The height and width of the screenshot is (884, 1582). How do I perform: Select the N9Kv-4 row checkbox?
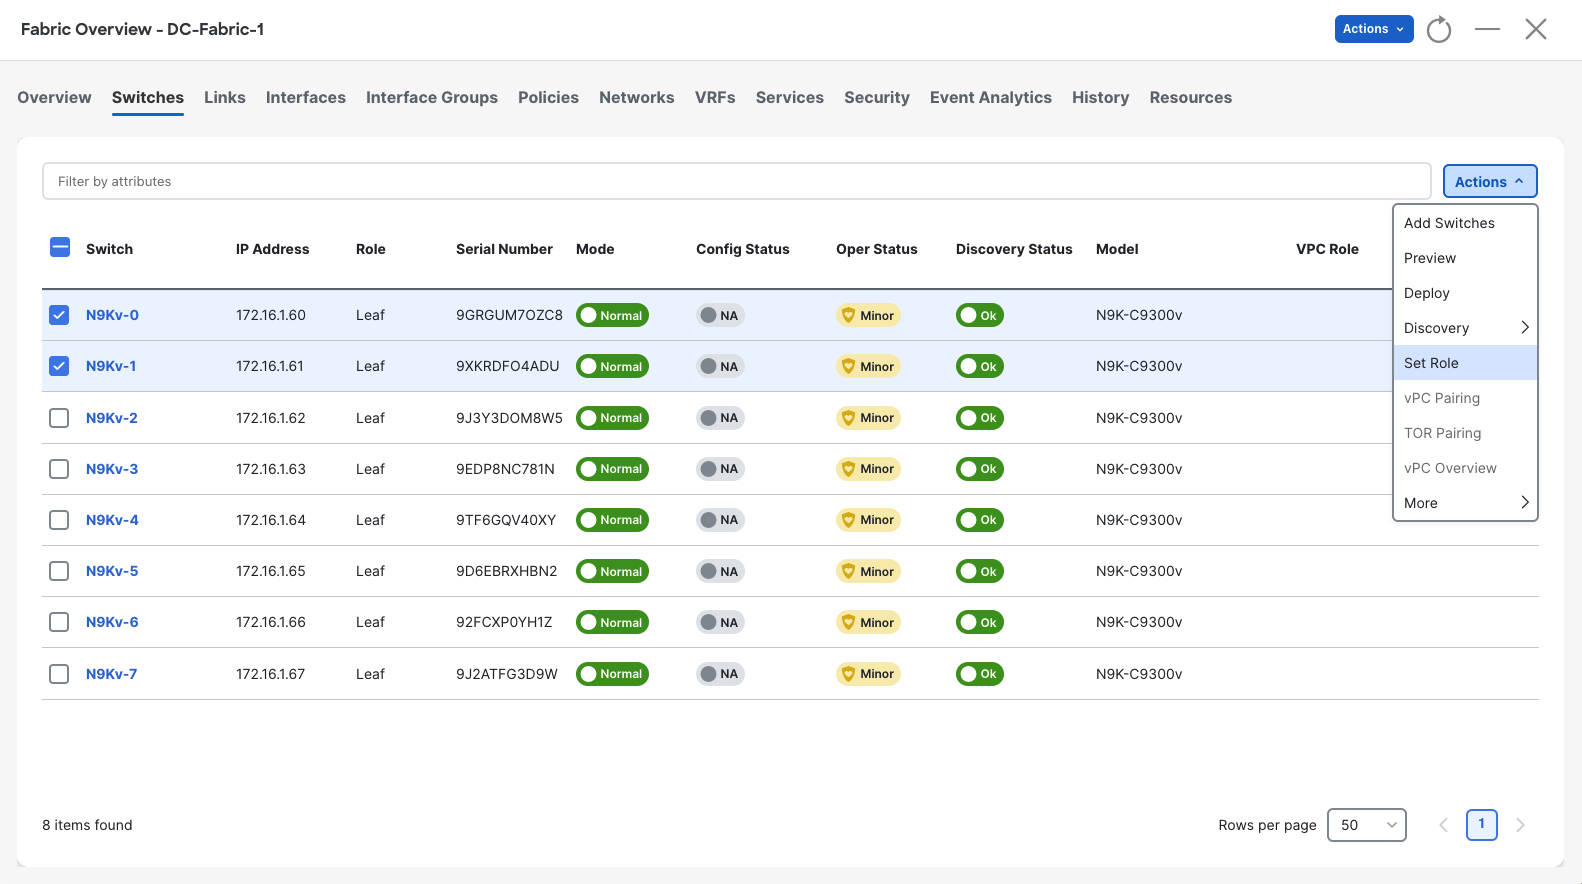59,520
